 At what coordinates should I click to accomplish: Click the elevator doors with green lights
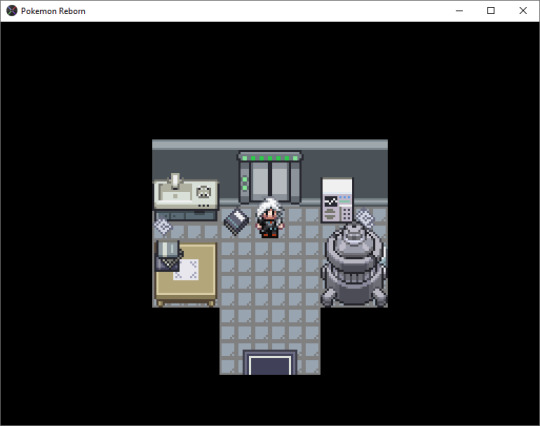click(270, 177)
